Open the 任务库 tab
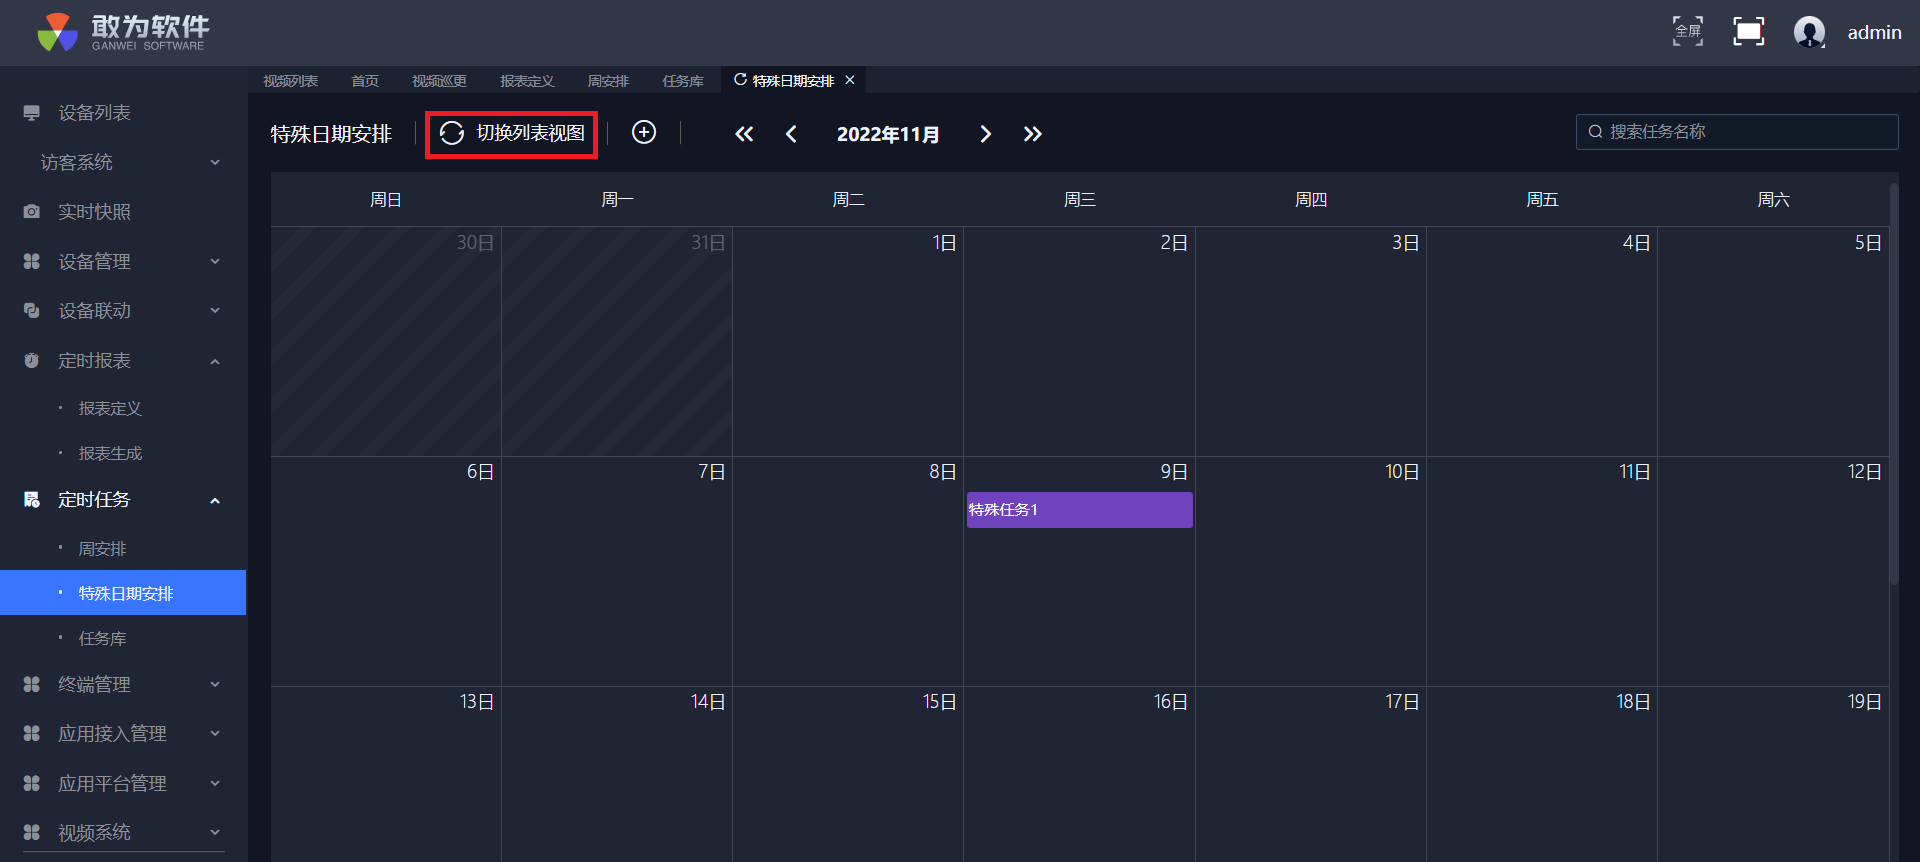The image size is (1920, 862). click(x=682, y=81)
